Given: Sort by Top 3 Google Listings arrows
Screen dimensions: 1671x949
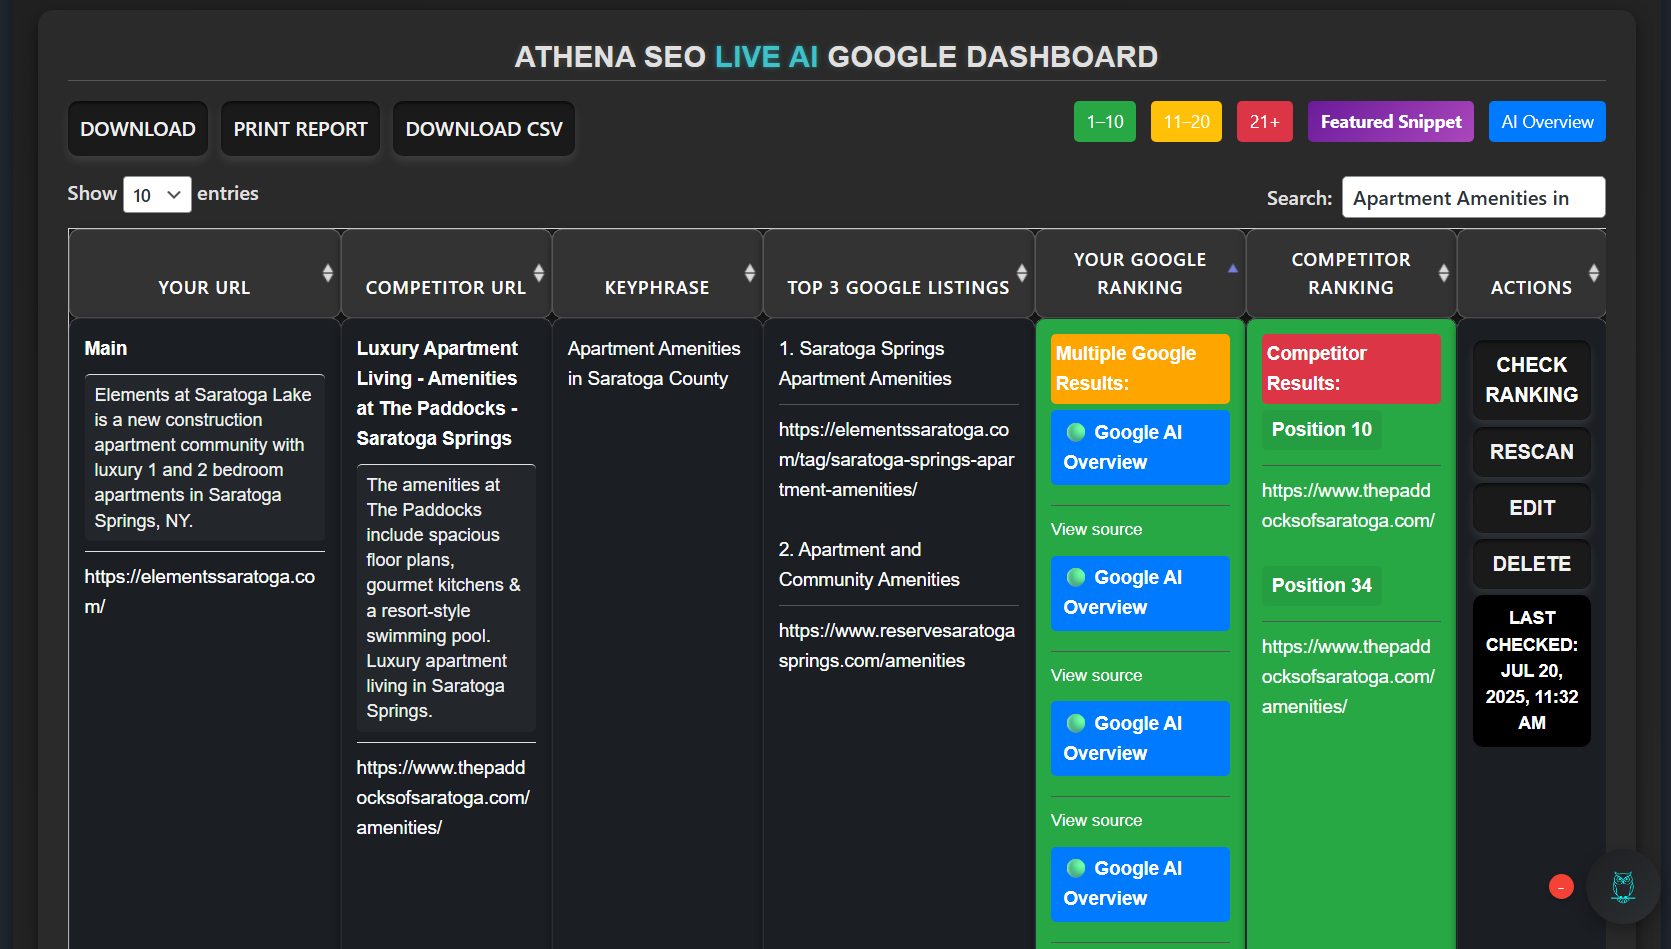Looking at the screenshot, I should [x=1022, y=273].
